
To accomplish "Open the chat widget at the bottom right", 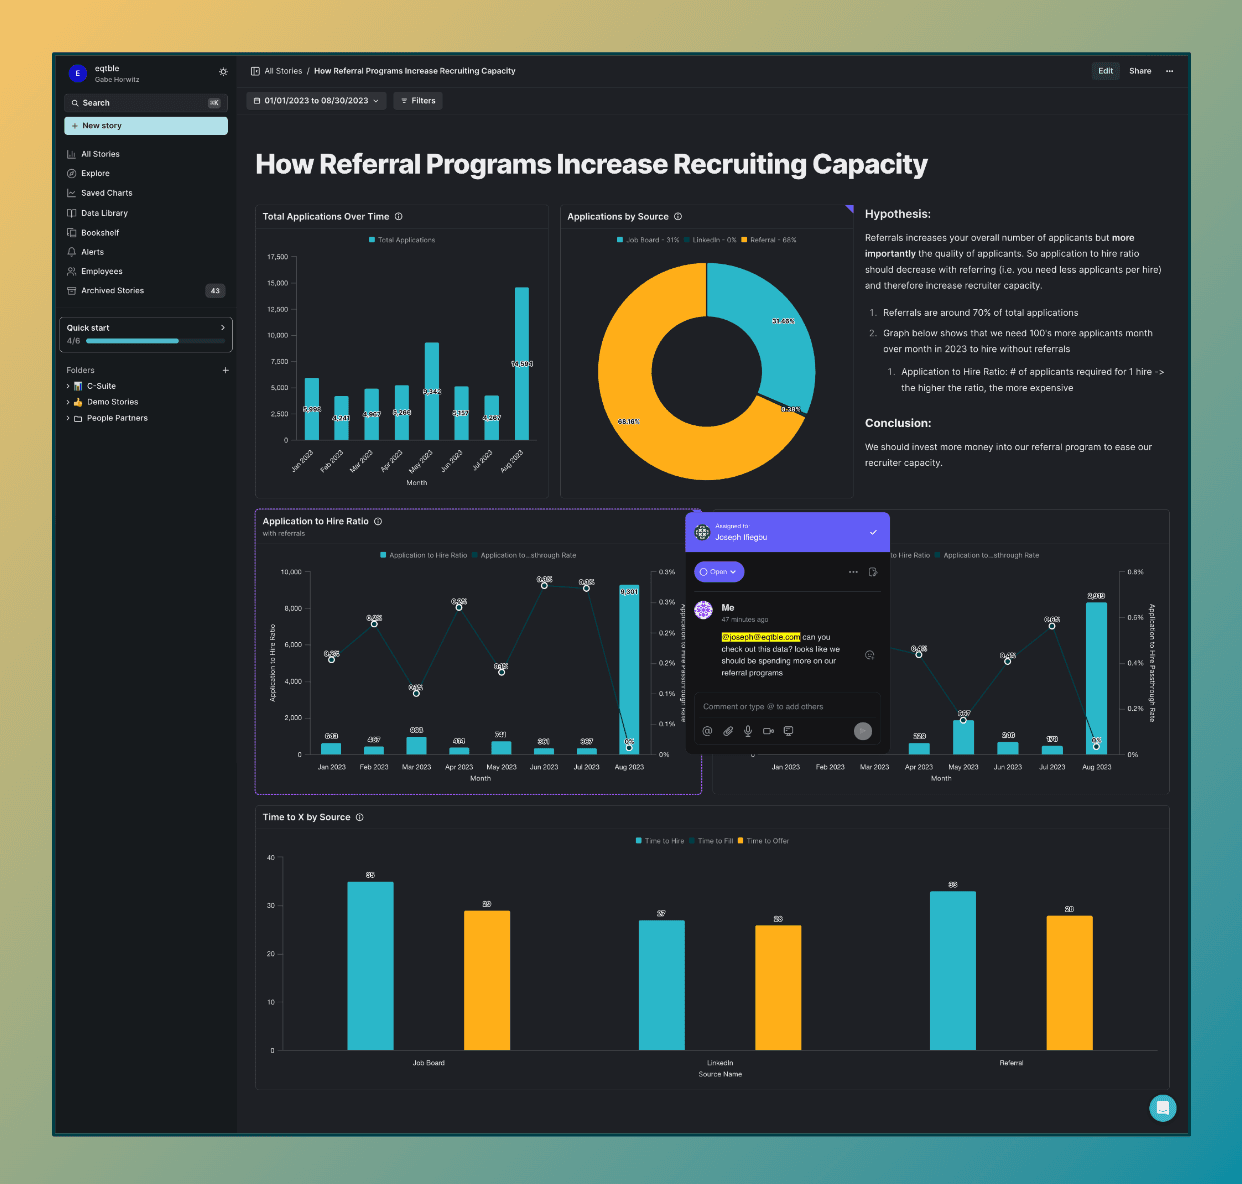I will pos(1162,1108).
